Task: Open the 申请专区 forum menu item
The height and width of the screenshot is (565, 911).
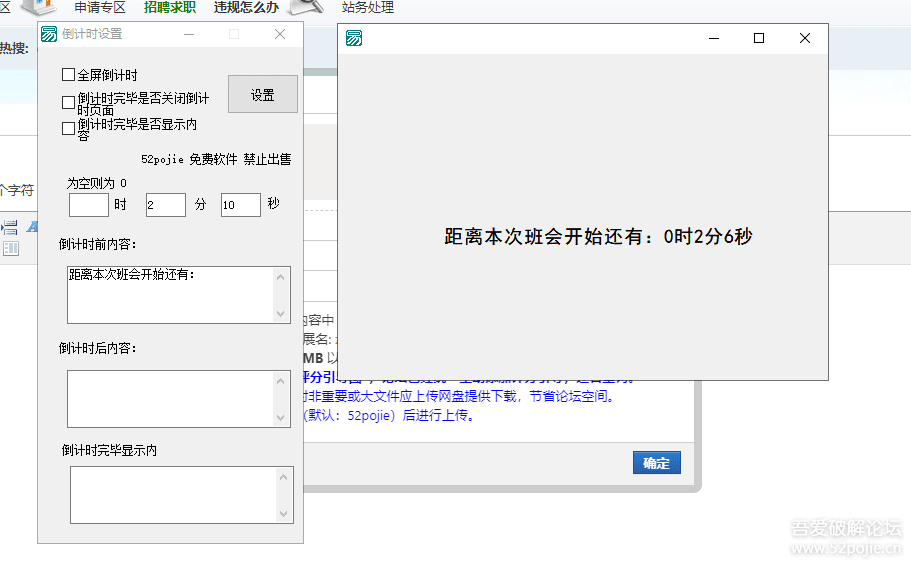Action: (100, 8)
